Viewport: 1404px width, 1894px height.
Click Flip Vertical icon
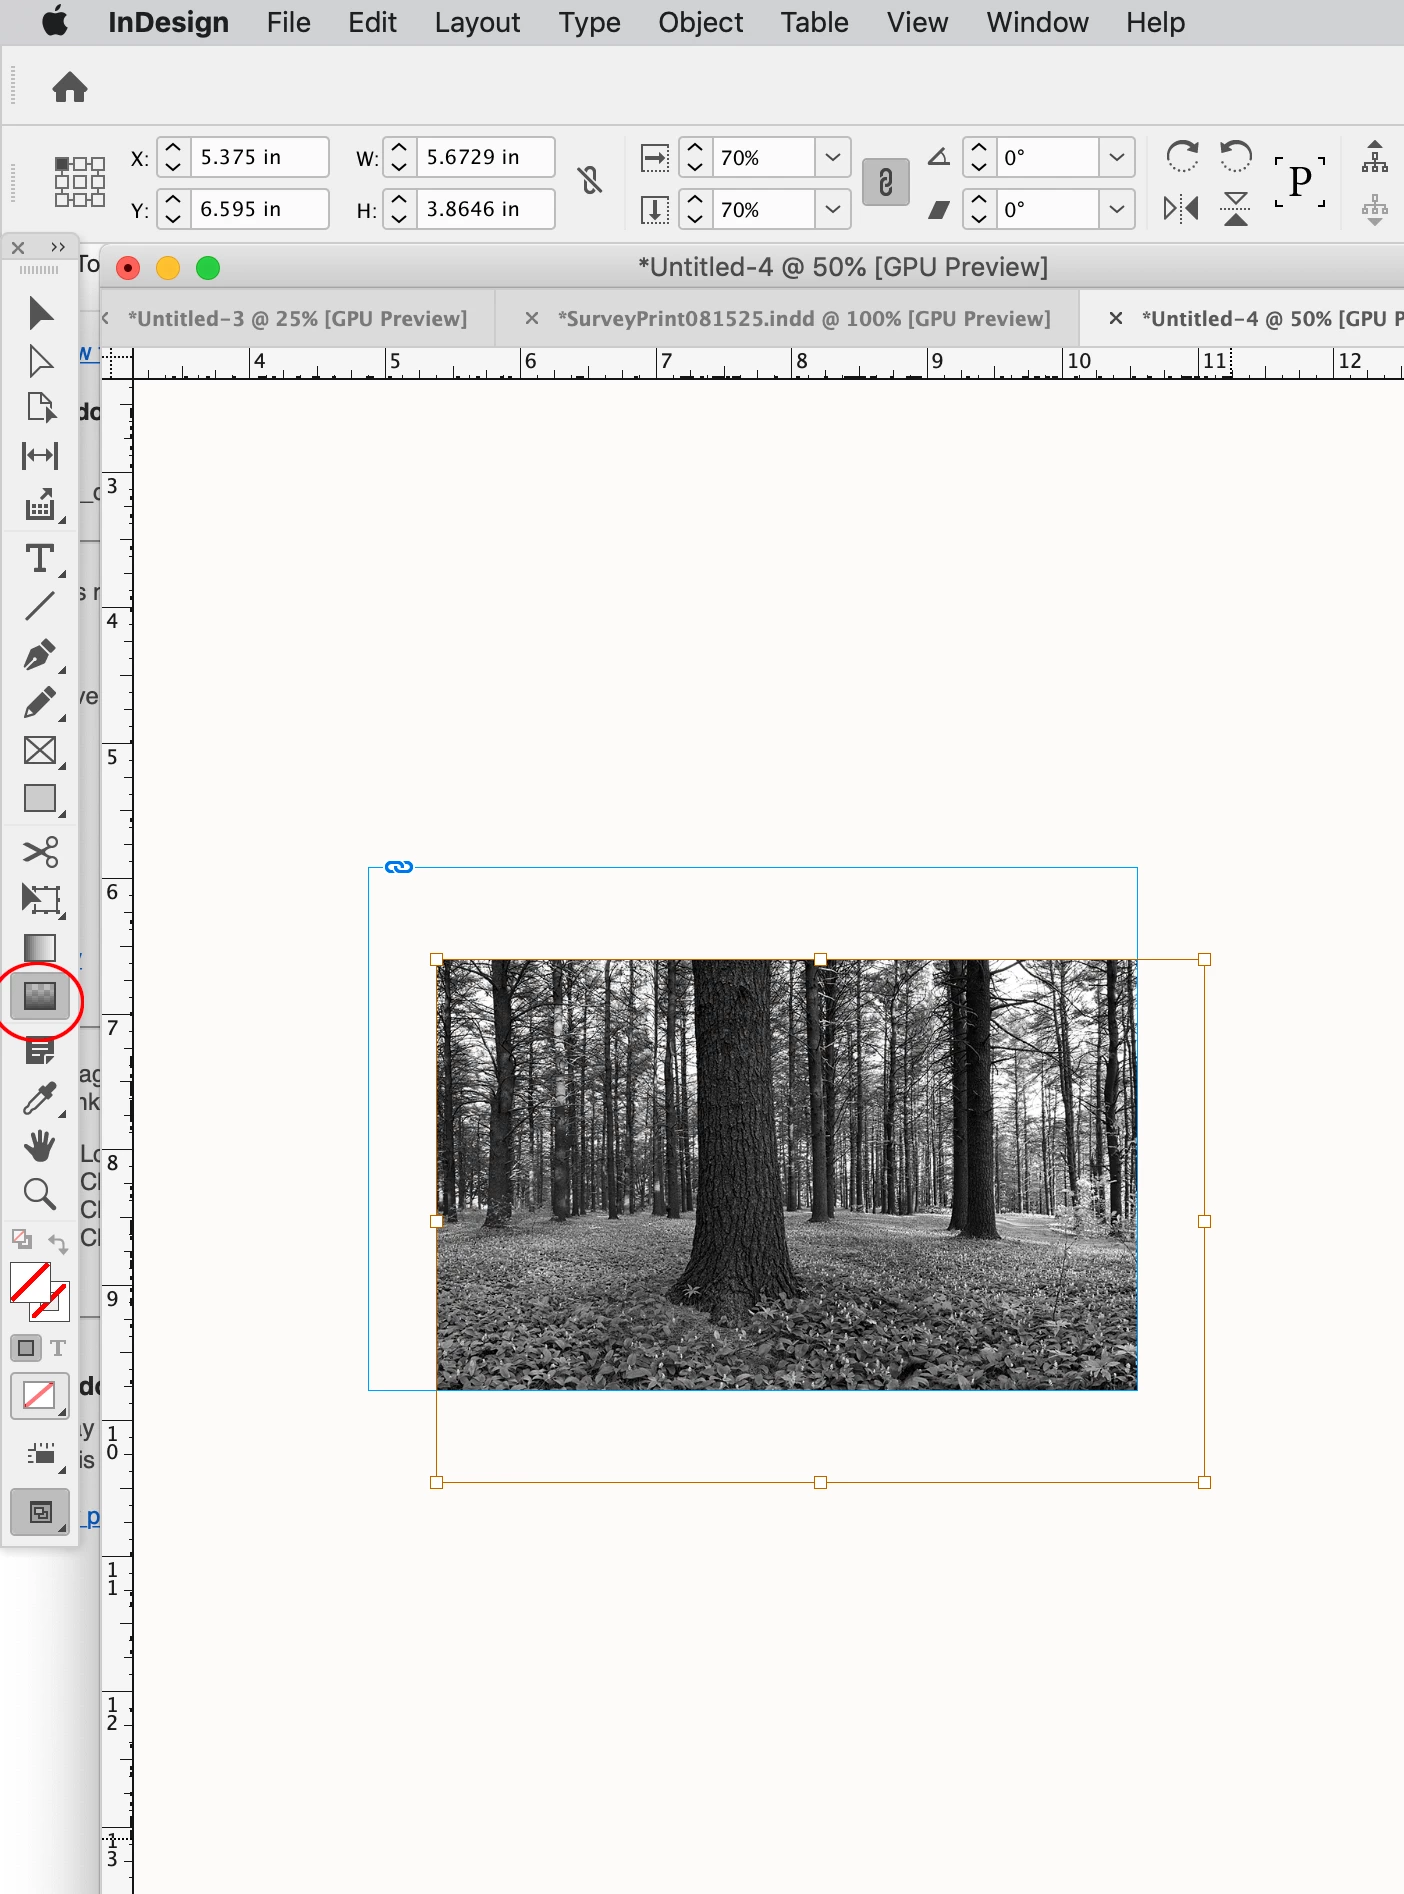pyautogui.click(x=1236, y=209)
